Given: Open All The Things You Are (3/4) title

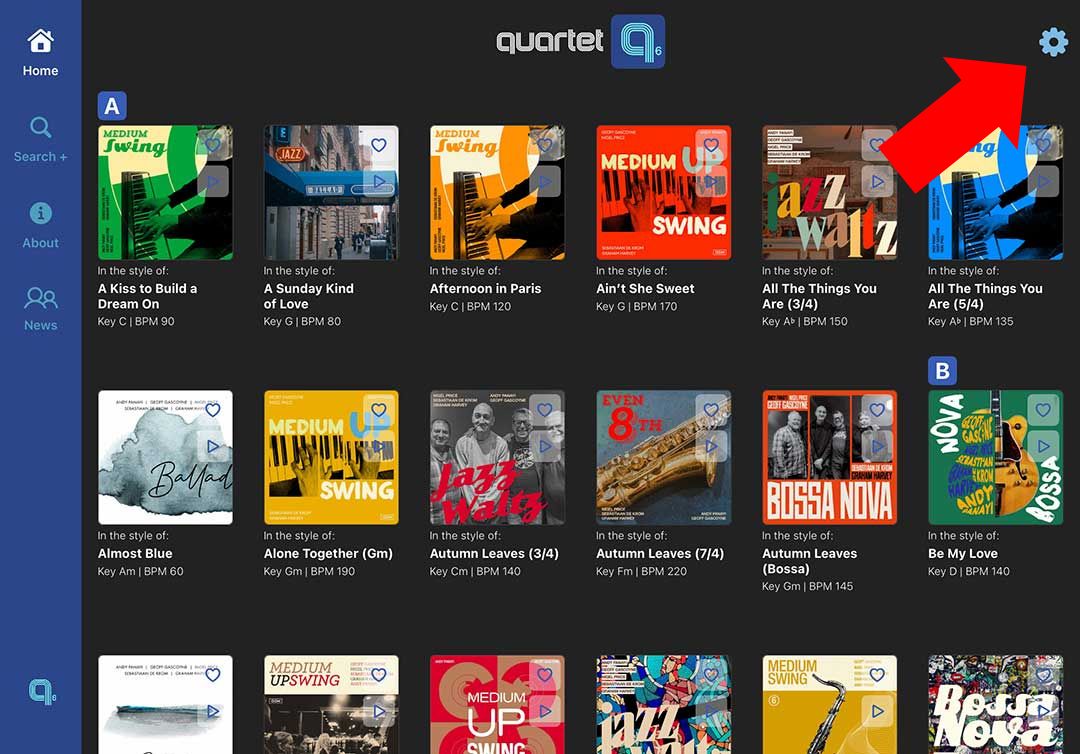Looking at the screenshot, I should (x=819, y=296).
